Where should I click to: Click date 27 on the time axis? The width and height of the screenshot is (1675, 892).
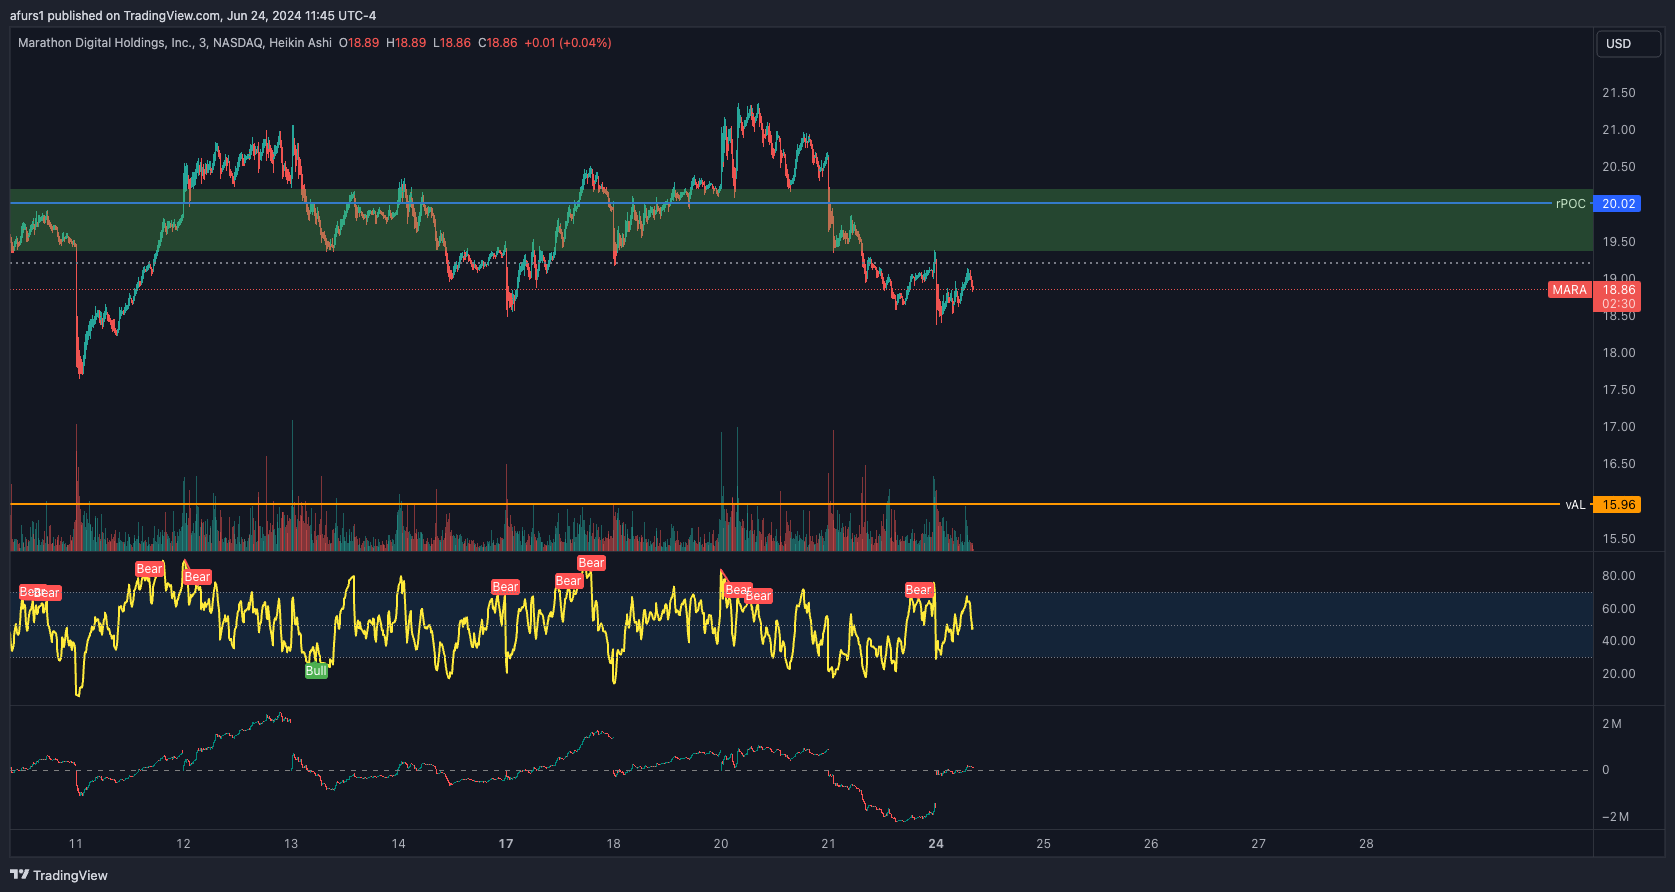pos(1258,844)
